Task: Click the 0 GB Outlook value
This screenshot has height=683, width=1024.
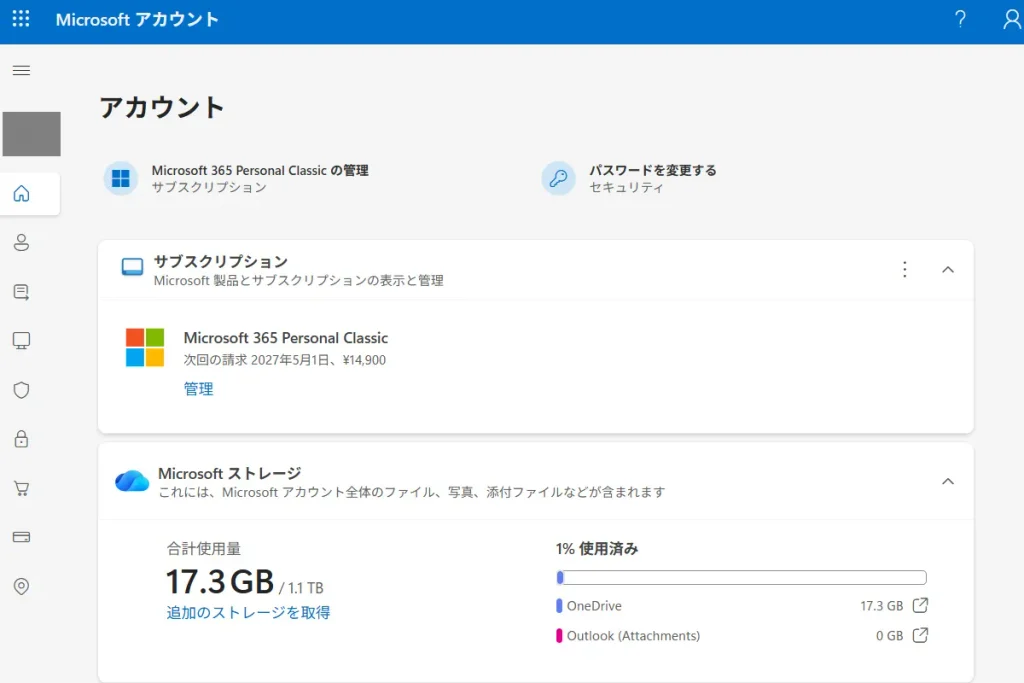Action: 889,636
